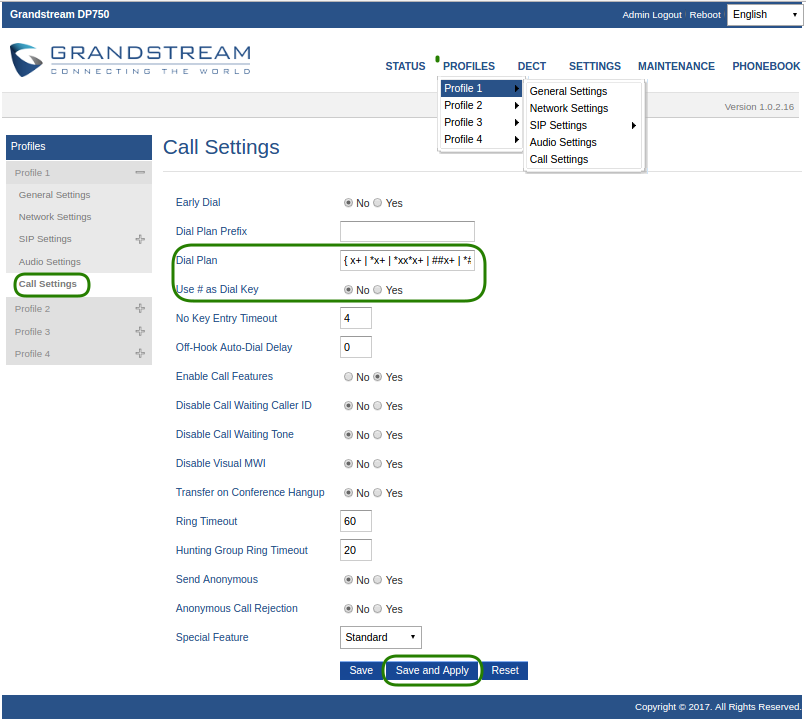Expand SIP Settings in flyout menu

[x=583, y=125]
